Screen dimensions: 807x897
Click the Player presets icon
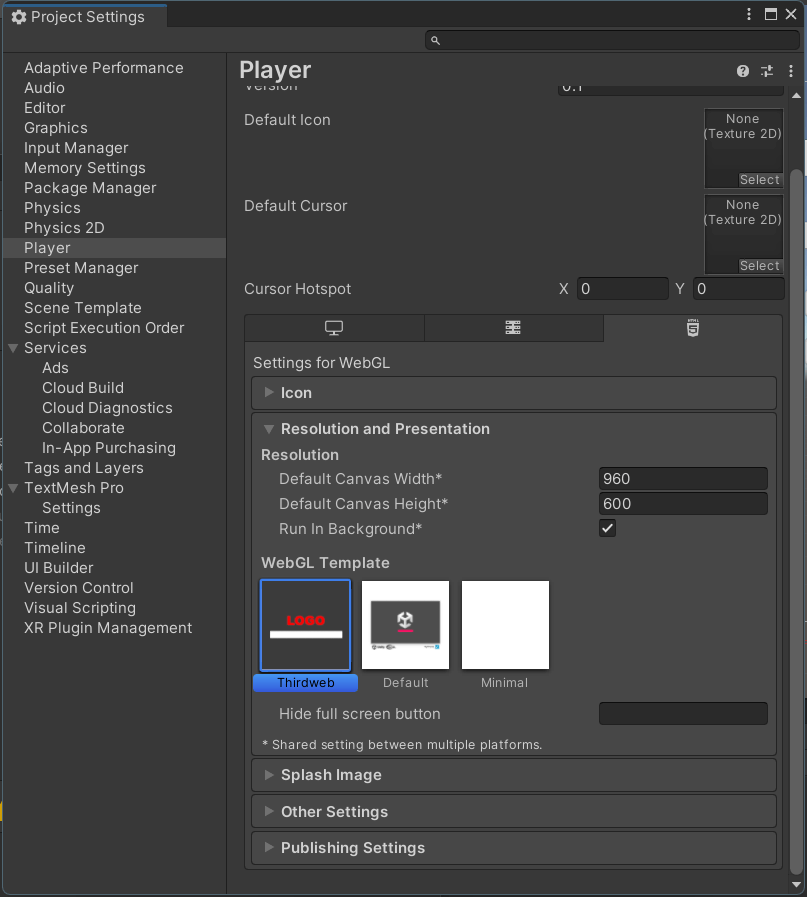(x=767, y=71)
